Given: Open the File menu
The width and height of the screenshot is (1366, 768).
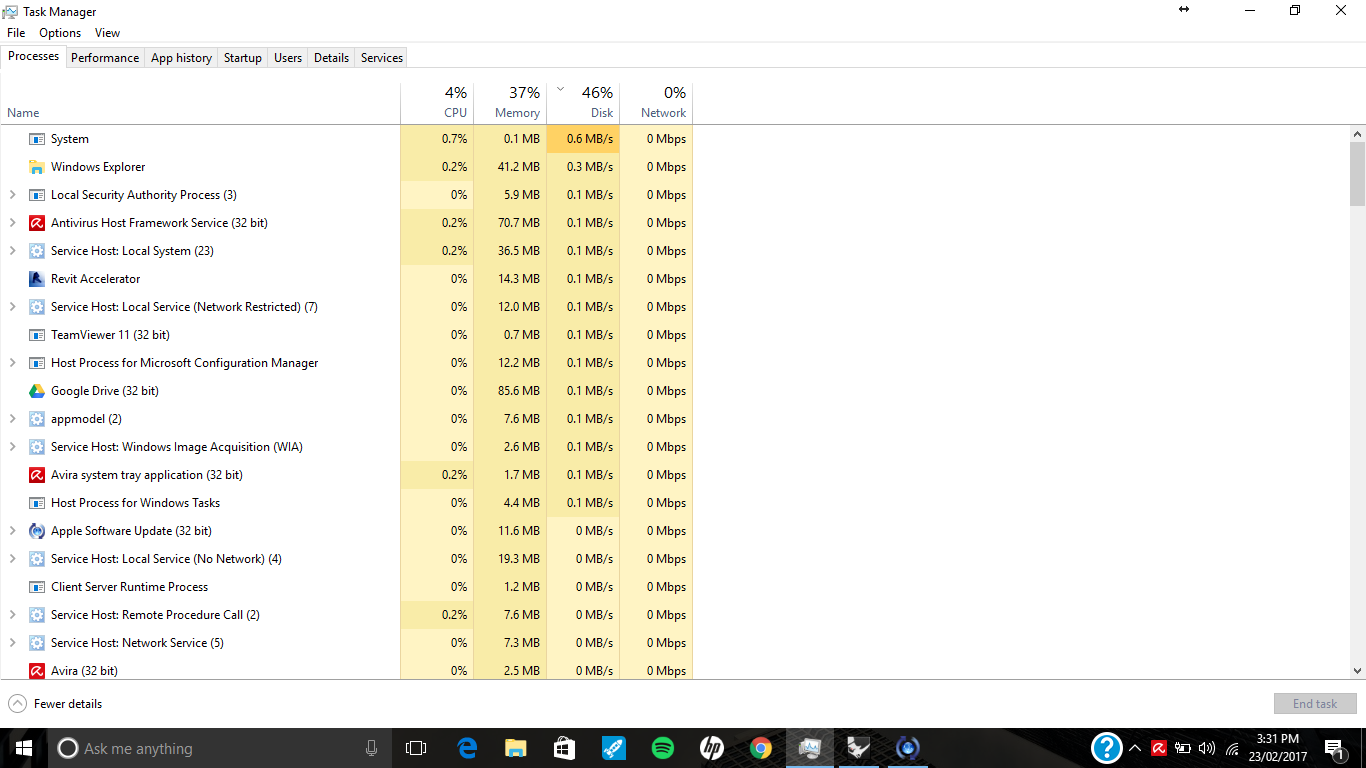Looking at the screenshot, I should point(16,33).
